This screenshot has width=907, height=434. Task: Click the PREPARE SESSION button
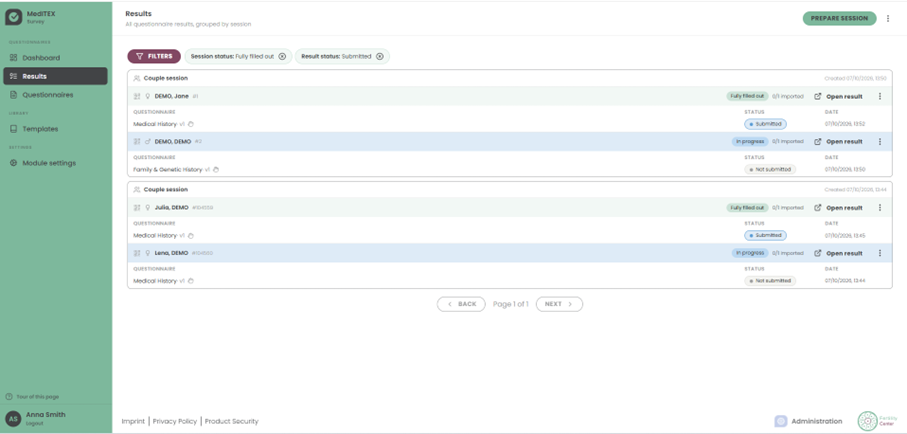(x=839, y=19)
